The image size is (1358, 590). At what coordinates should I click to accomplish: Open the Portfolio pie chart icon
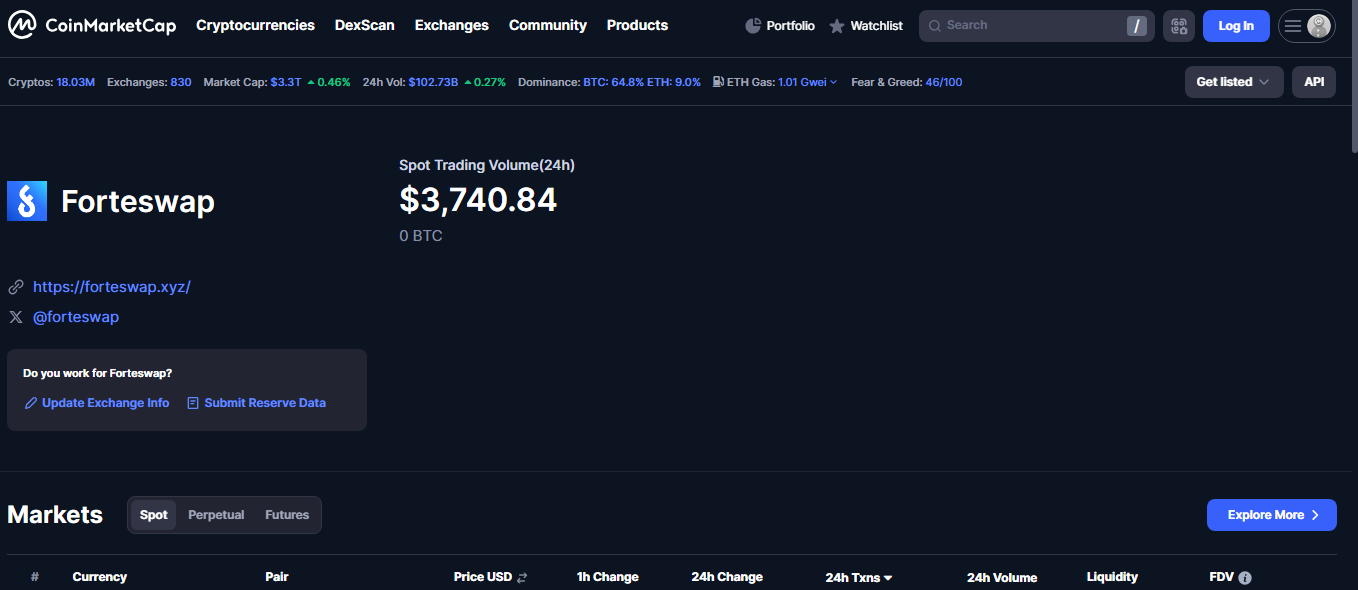coord(753,26)
